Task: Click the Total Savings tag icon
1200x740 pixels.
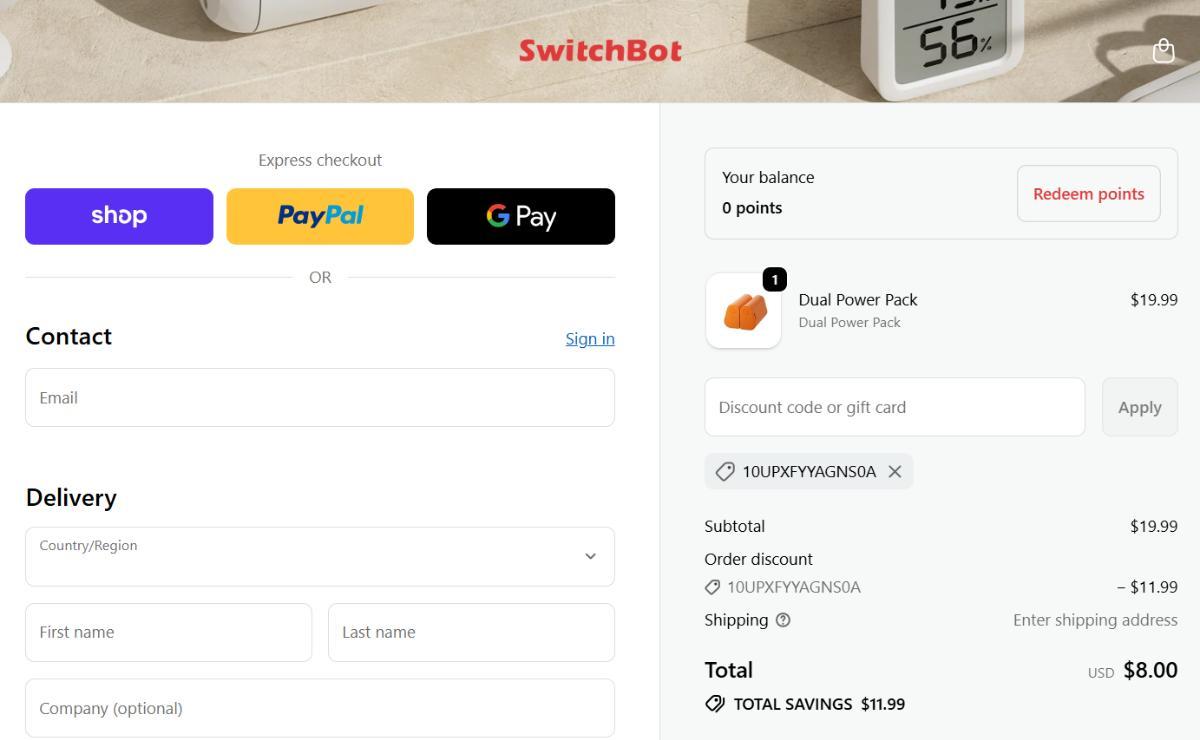Action: pos(715,704)
